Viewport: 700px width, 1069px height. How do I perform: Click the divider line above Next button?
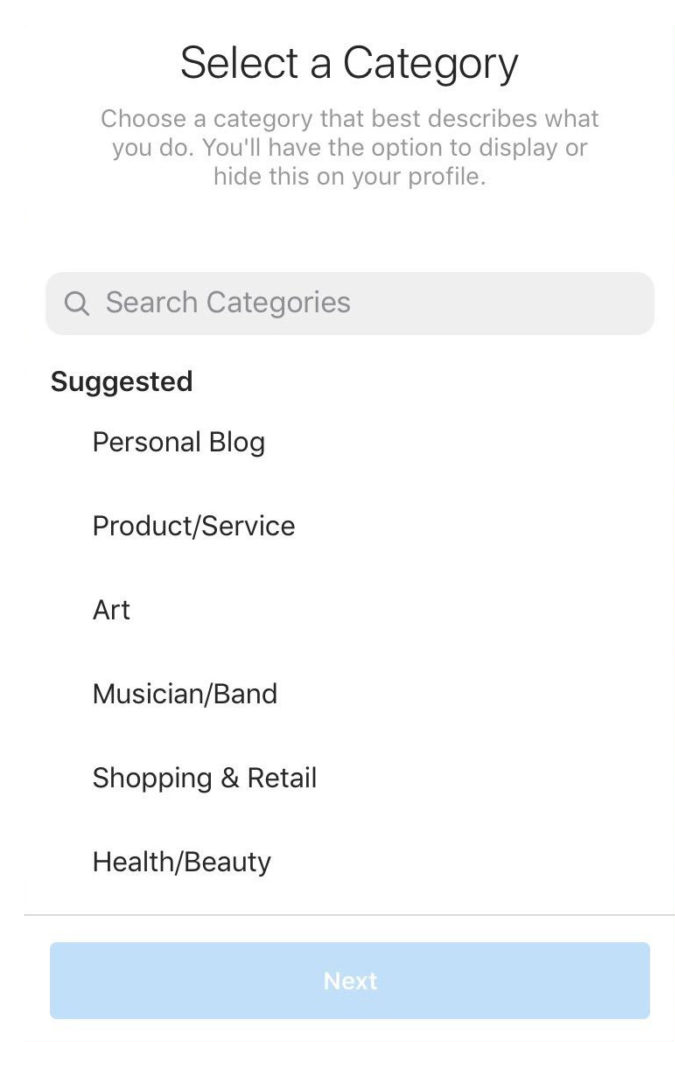[350, 915]
